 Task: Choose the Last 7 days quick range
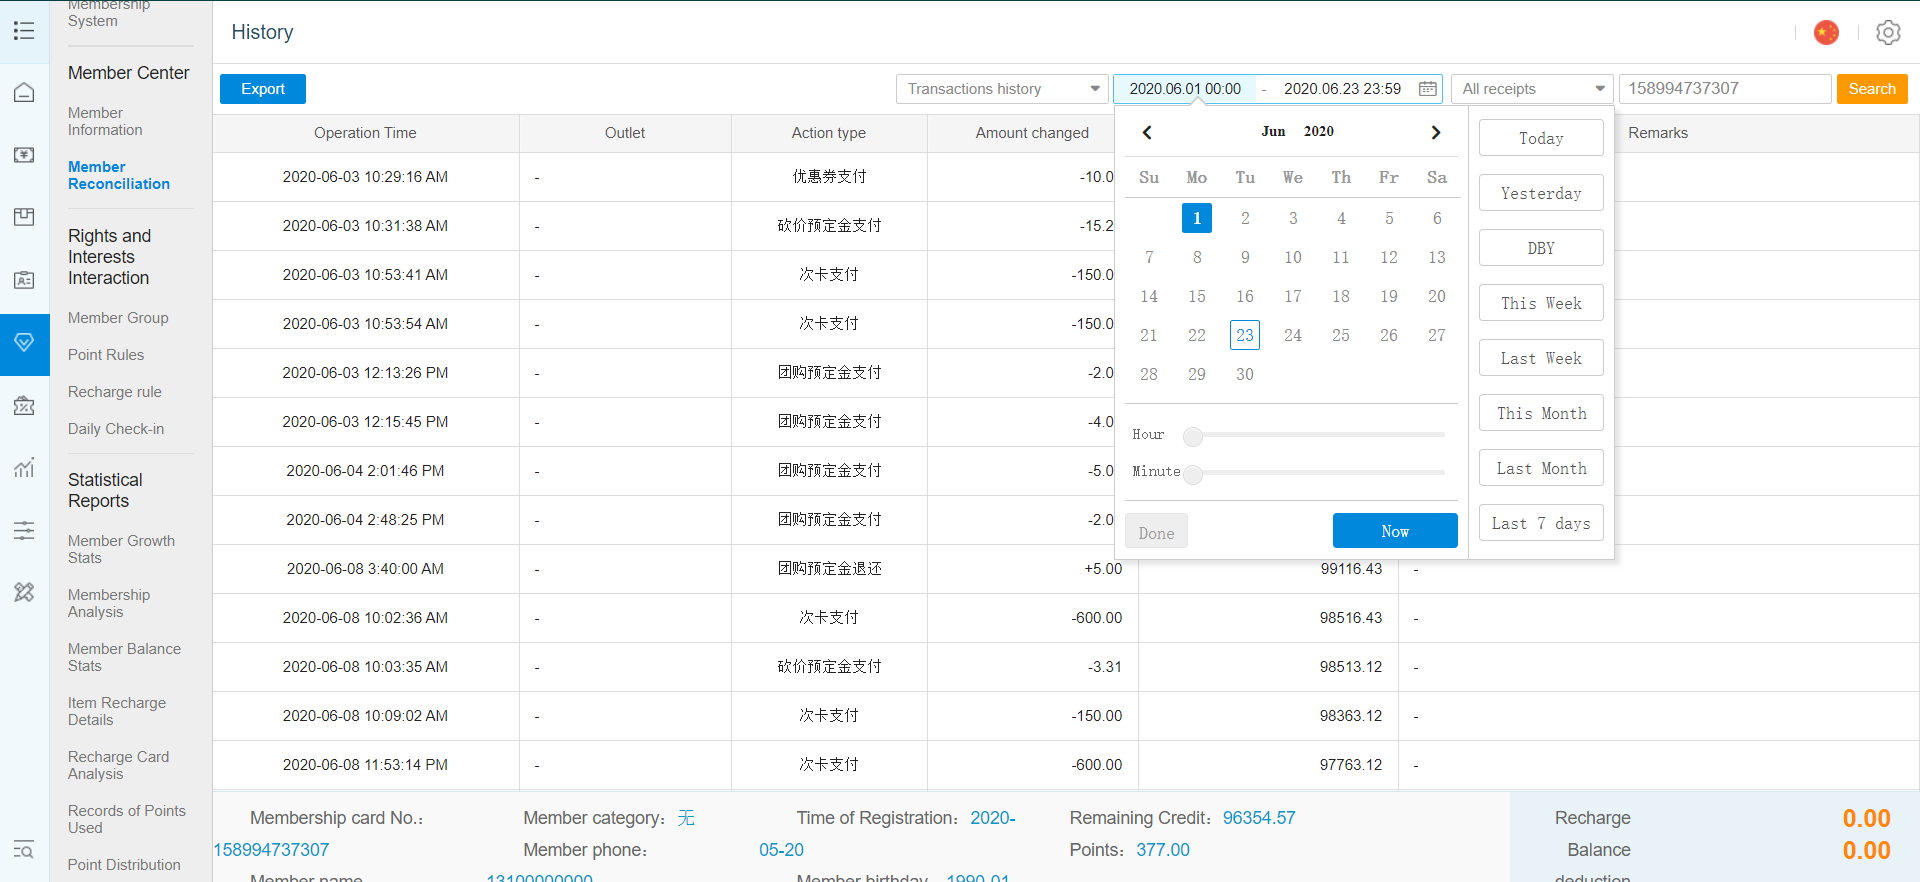coord(1541,523)
